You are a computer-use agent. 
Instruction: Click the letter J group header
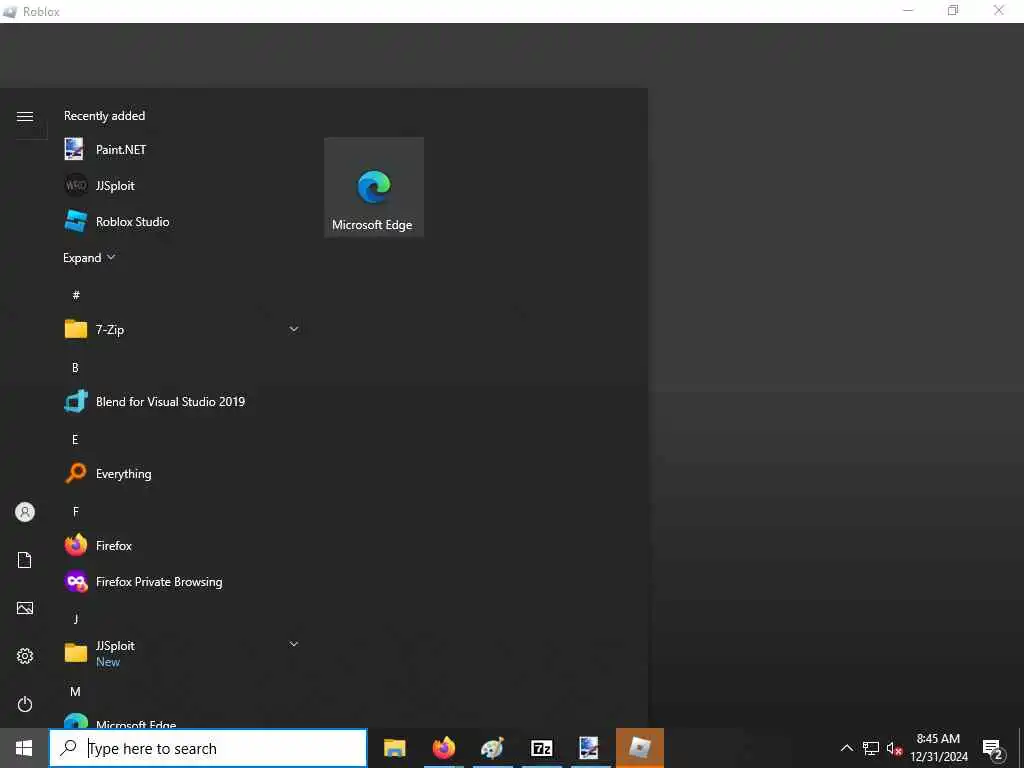click(x=76, y=618)
